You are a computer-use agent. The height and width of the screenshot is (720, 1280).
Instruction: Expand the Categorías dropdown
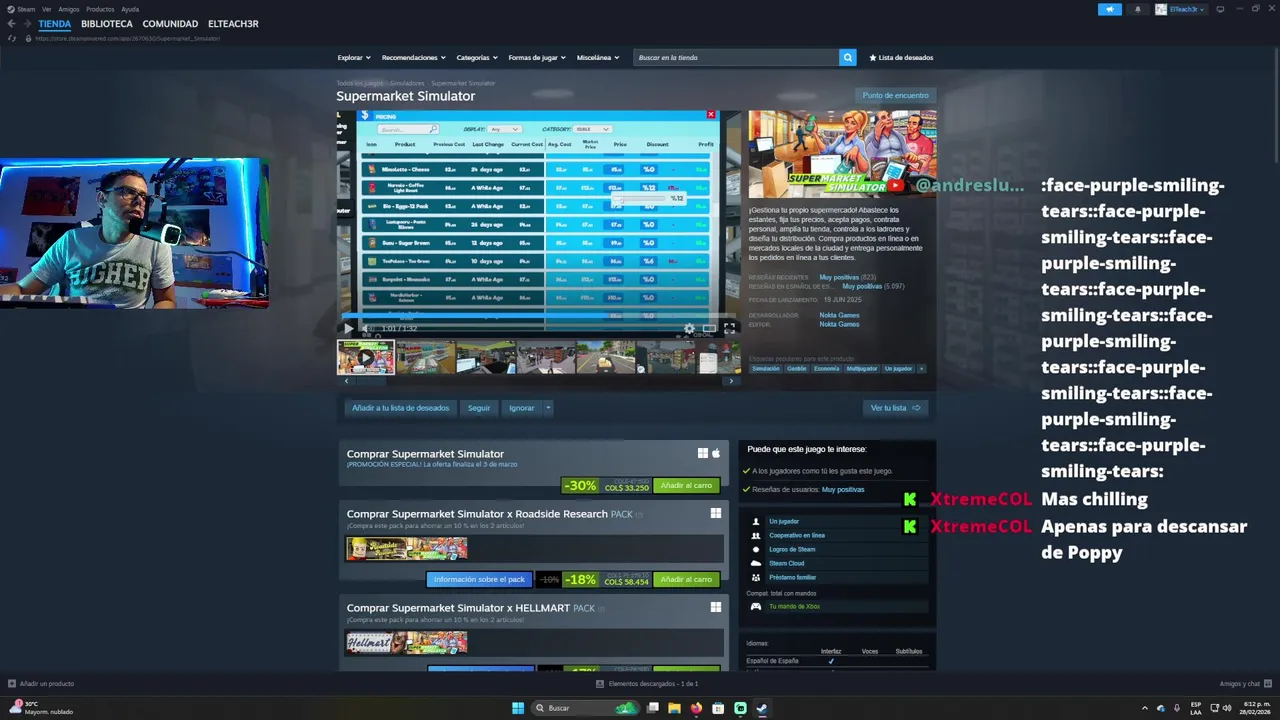[477, 57]
